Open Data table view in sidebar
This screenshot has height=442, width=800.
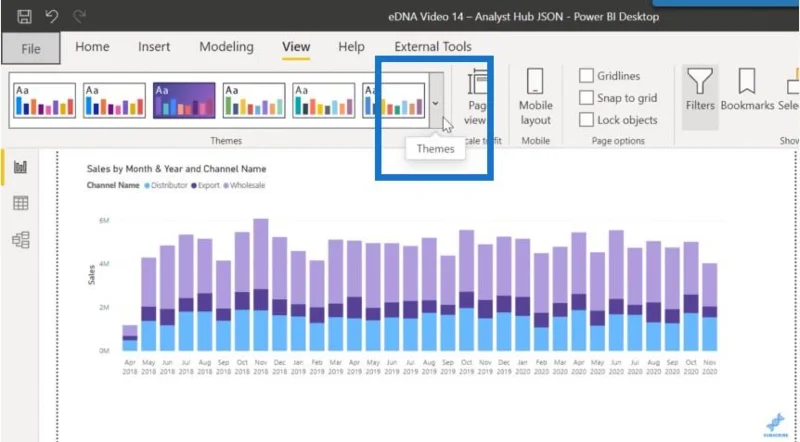20,203
